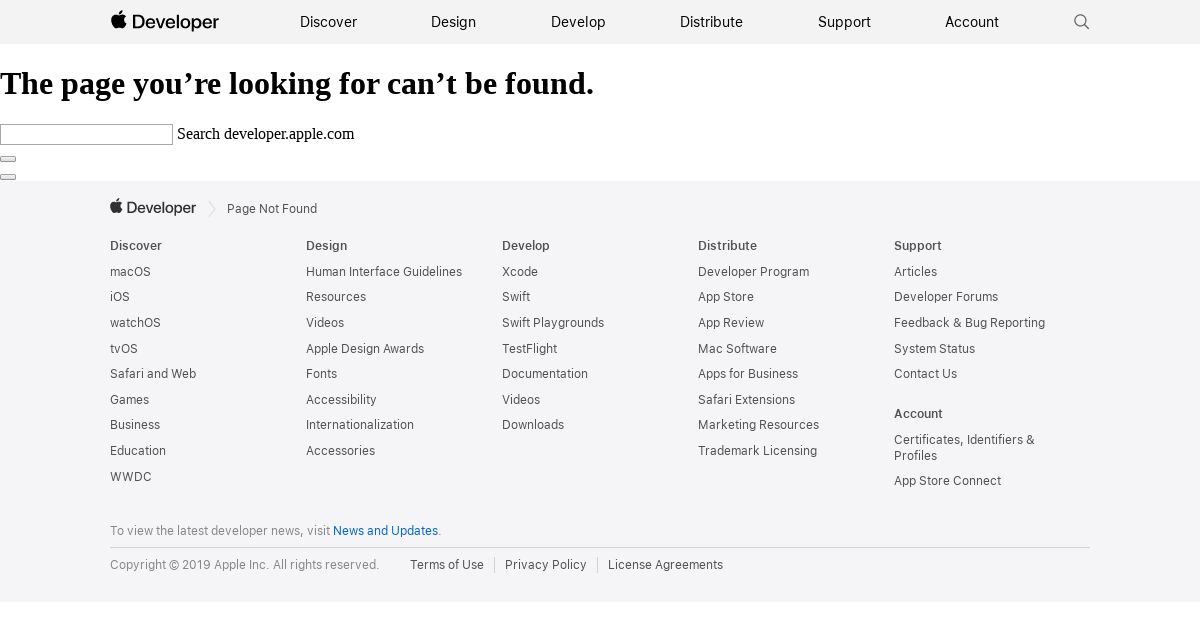The width and height of the screenshot is (1200, 630).
Task: Click the first small button below the search field
Action: click(8, 159)
